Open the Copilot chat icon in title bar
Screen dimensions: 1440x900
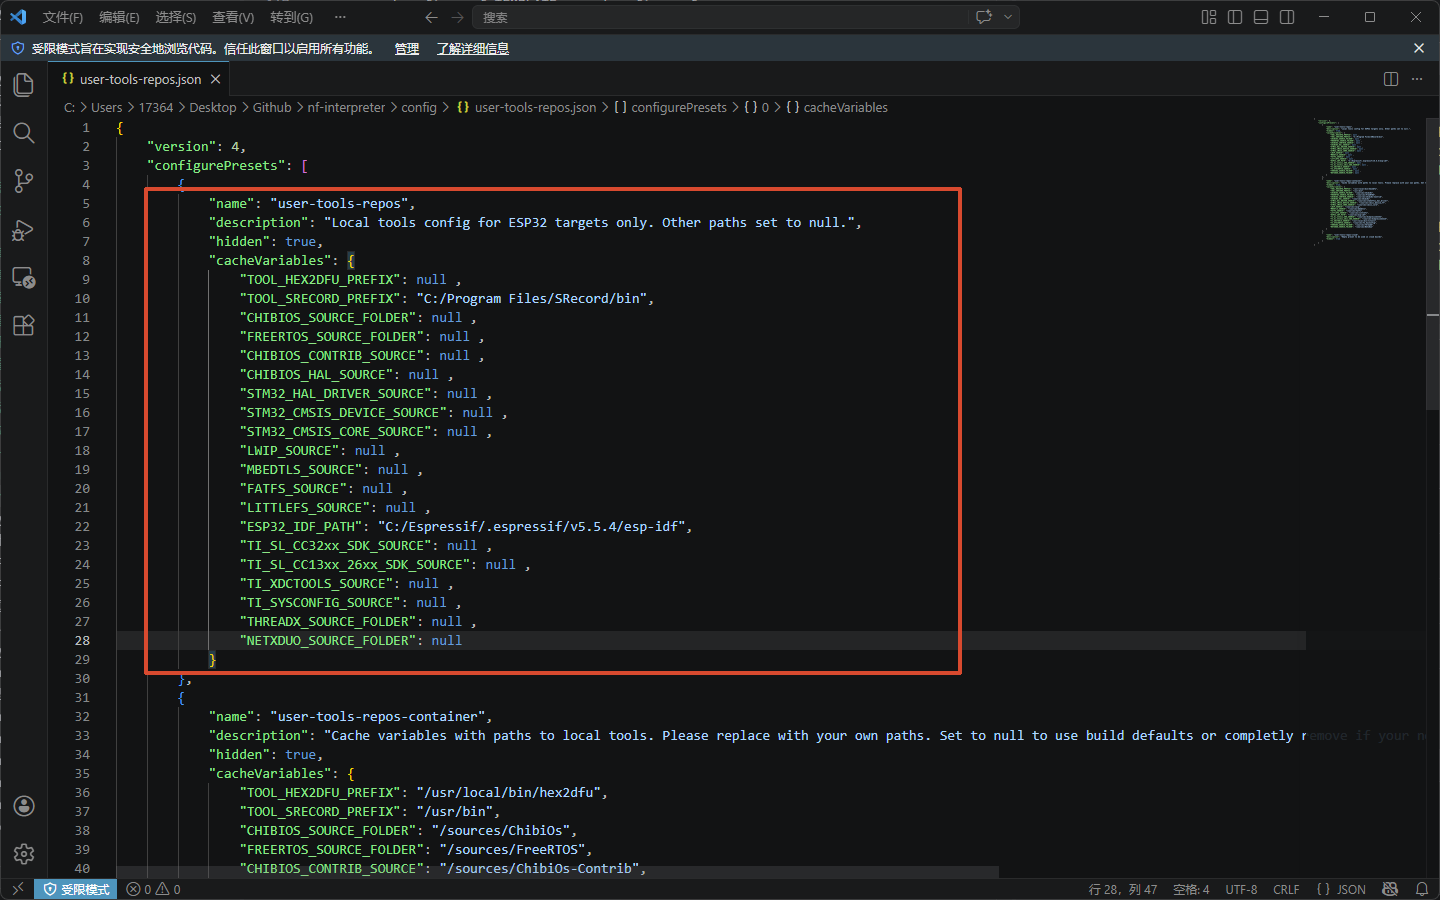pos(984,17)
